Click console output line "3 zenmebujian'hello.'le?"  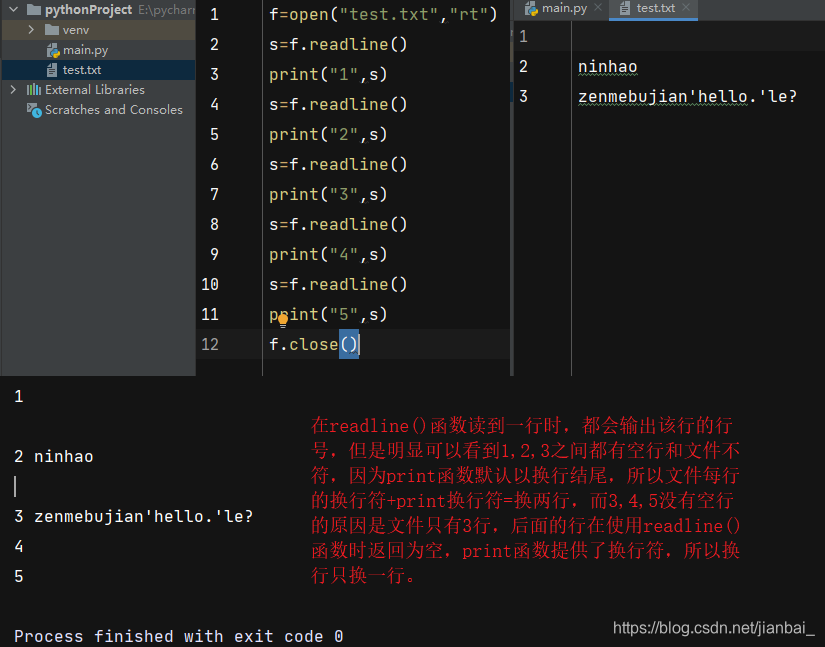click(134, 516)
